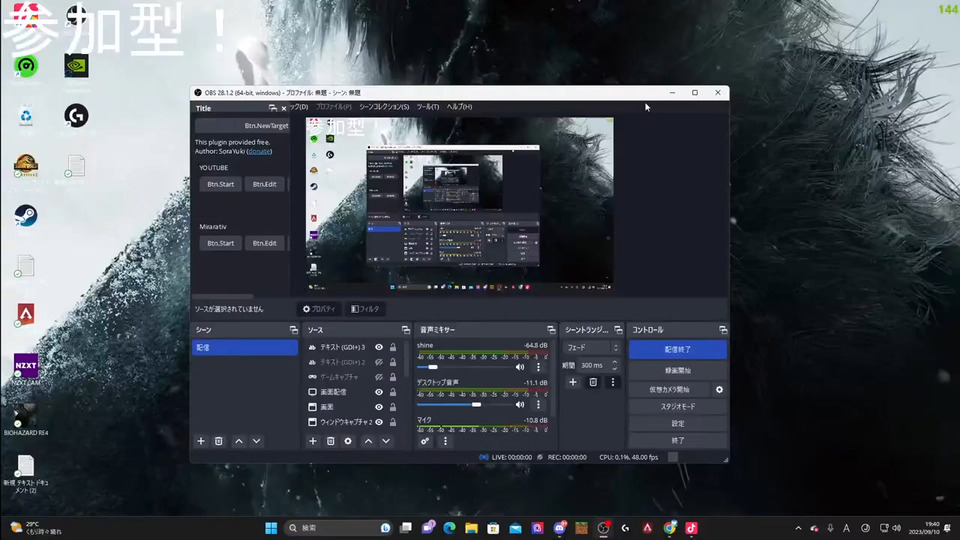960x540 pixels.
Task: Toggle visibility of ウィンドウキャプチャ 2
Action: pos(379,422)
